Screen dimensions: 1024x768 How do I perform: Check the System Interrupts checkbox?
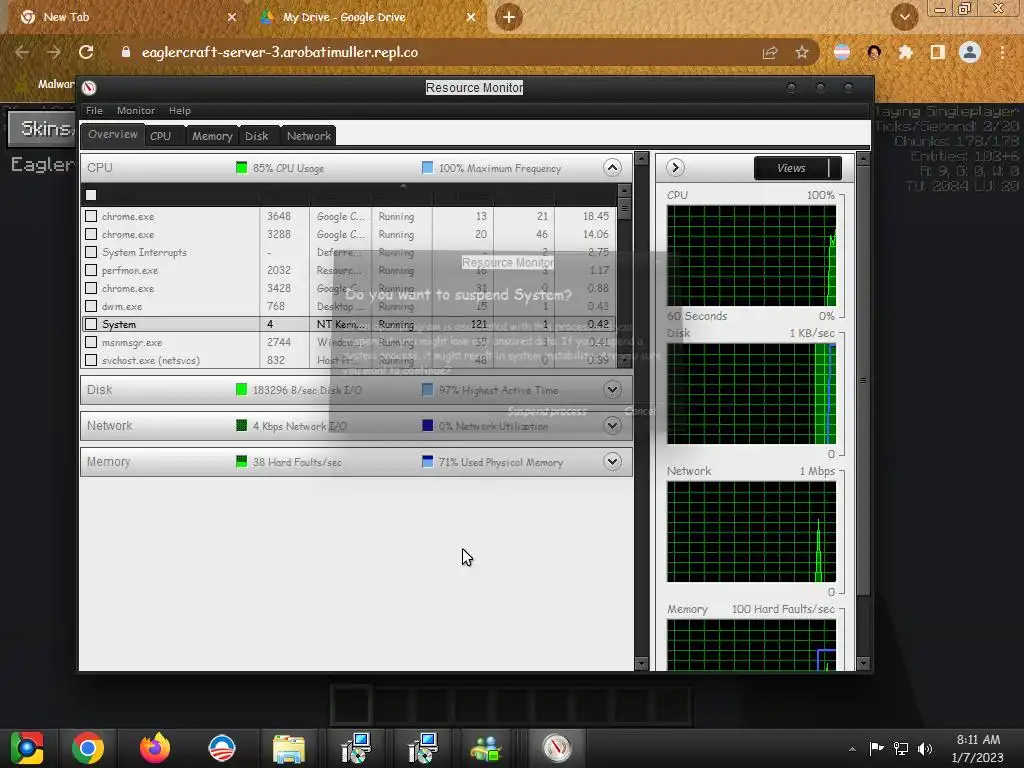91,252
